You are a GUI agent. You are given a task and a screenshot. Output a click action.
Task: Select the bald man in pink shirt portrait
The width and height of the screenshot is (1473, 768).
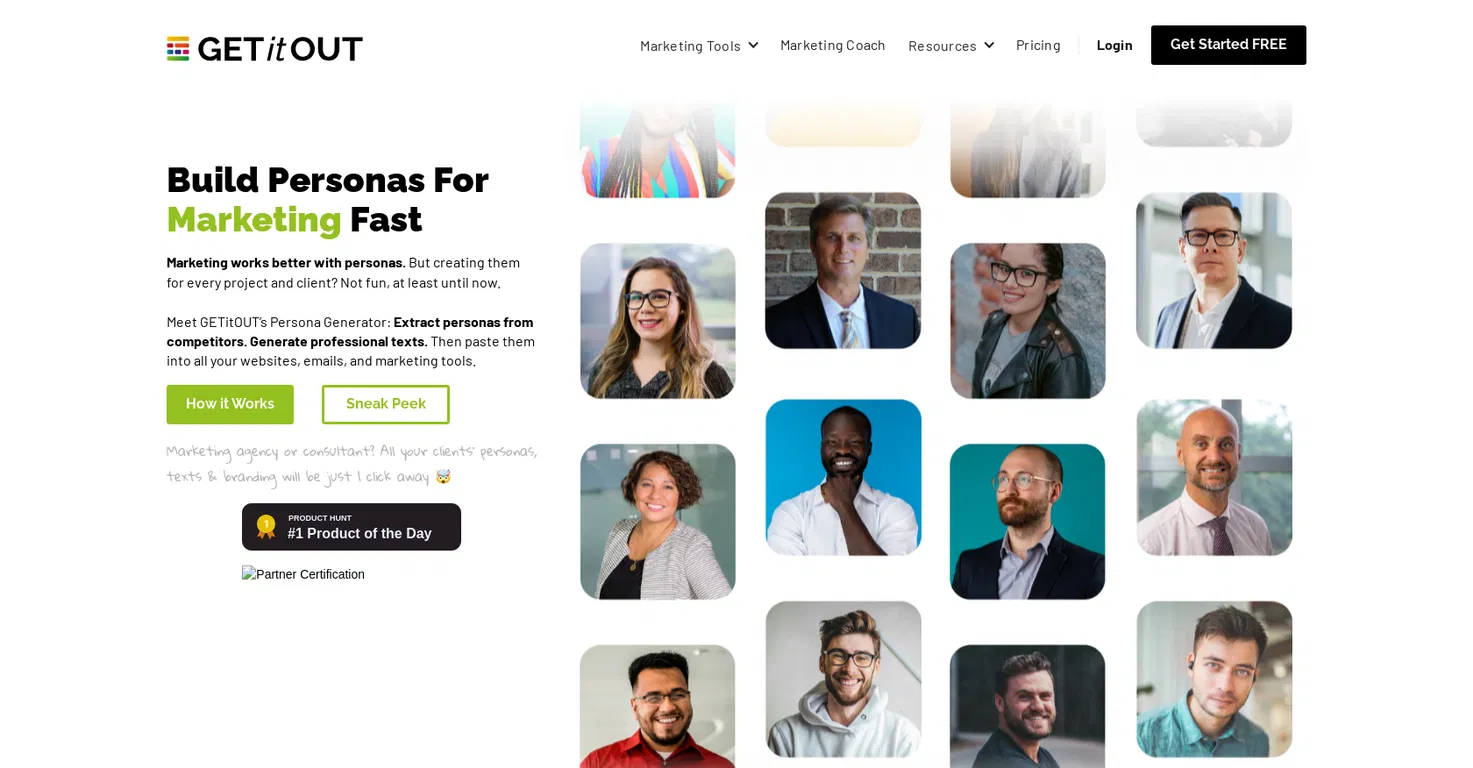[1214, 477]
